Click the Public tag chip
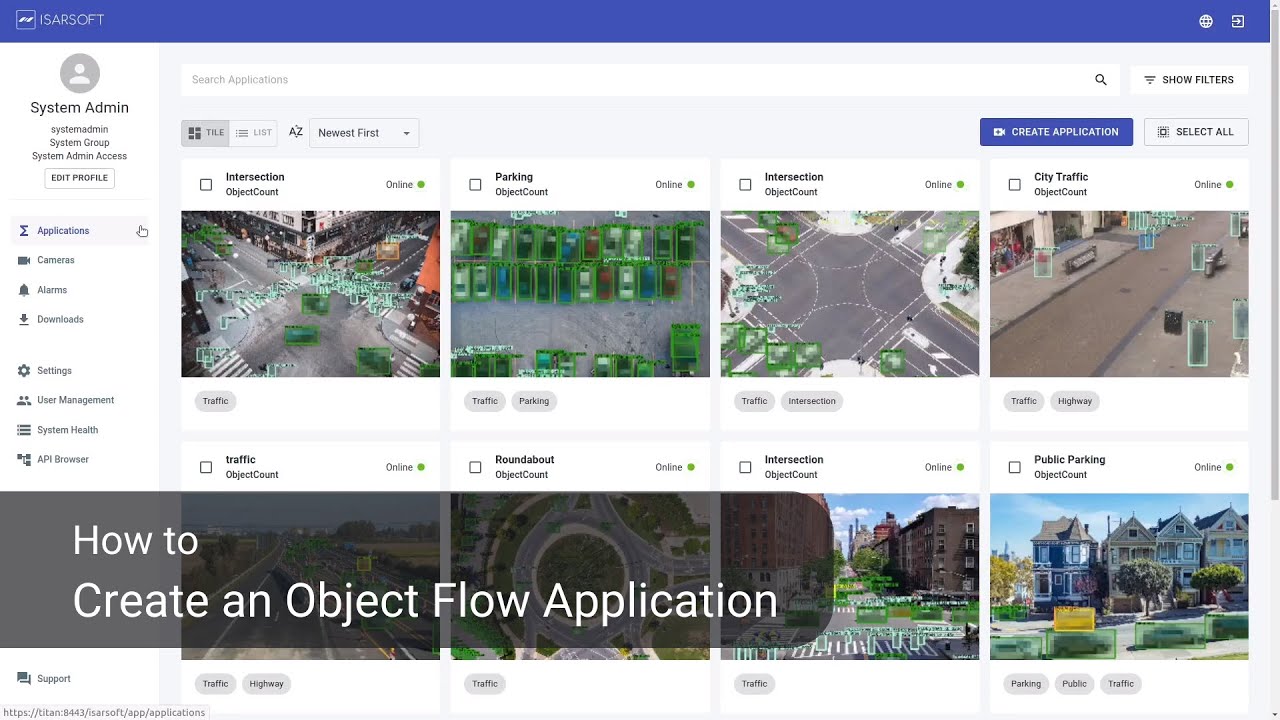The width and height of the screenshot is (1280, 720). (x=1074, y=684)
